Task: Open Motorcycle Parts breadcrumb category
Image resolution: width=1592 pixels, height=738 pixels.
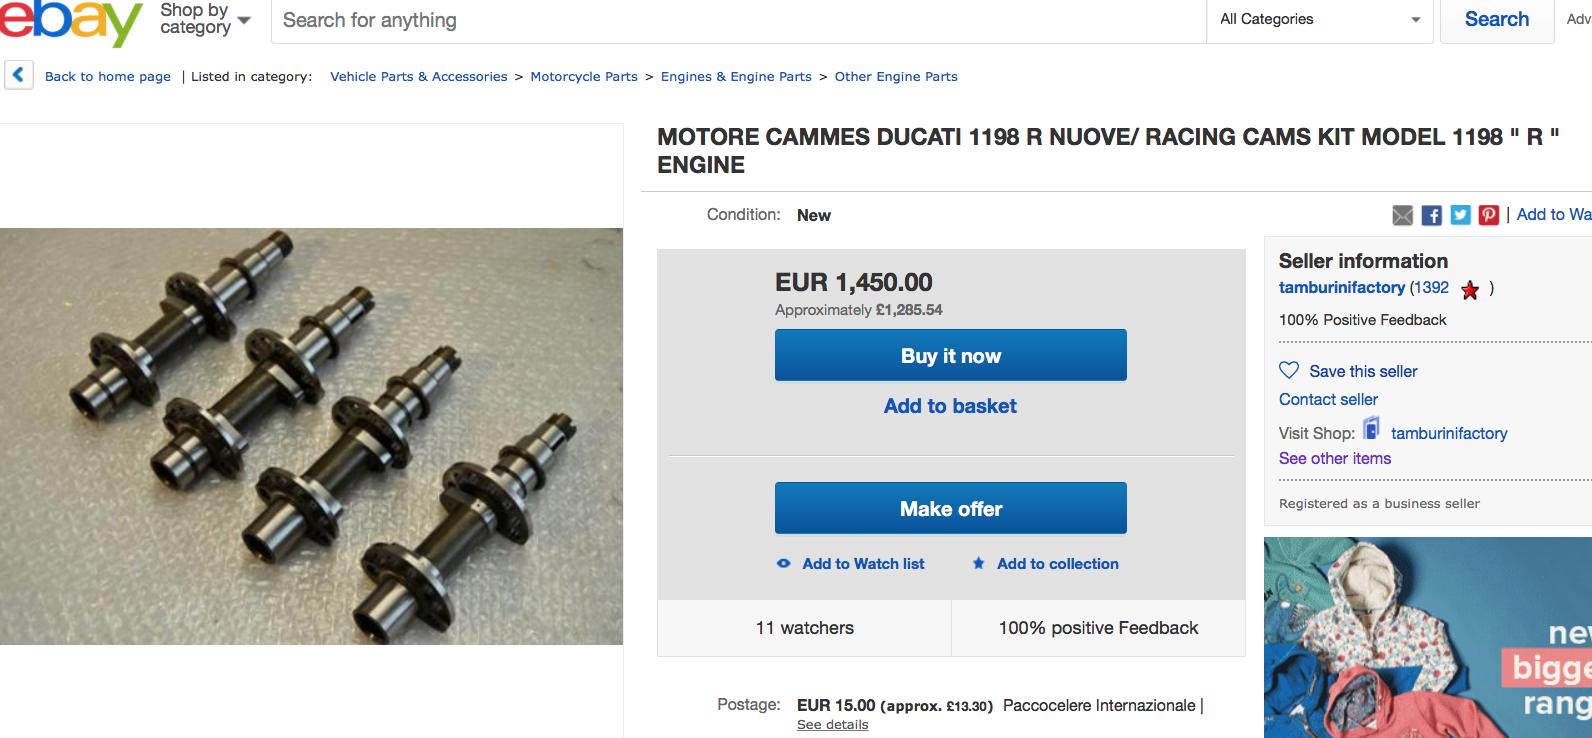Action: coord(584,77)
